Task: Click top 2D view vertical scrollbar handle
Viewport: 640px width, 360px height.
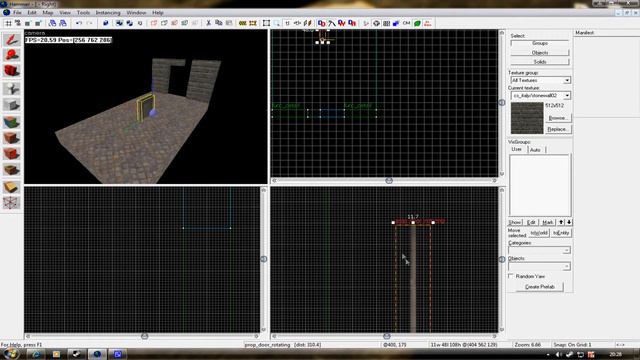Action: point(502,102)
